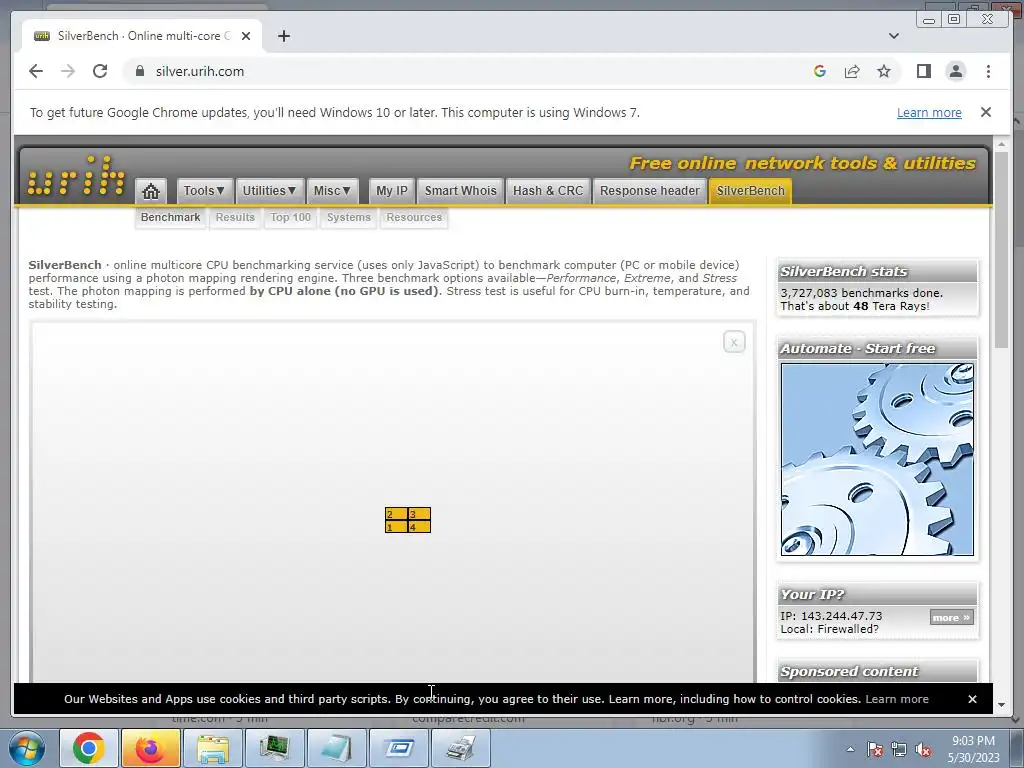Dismiss the Windows 7 update notice

986,112
